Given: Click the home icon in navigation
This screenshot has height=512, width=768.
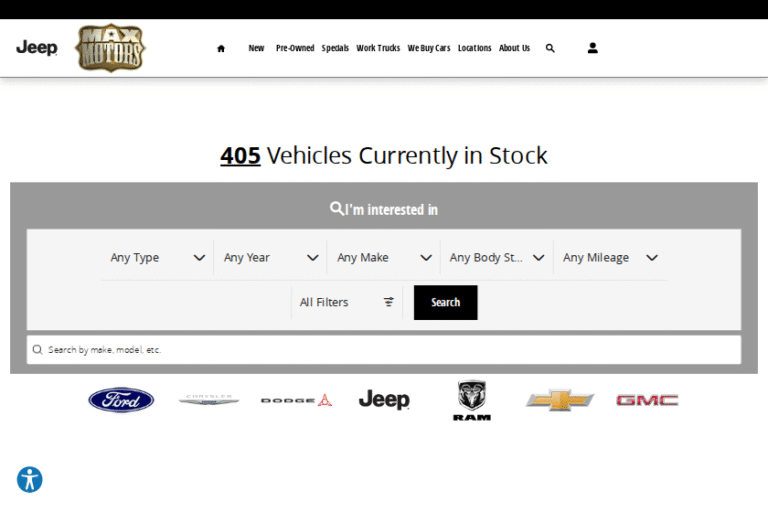Looking at the screenshot, I should click(x=221, y=48).
